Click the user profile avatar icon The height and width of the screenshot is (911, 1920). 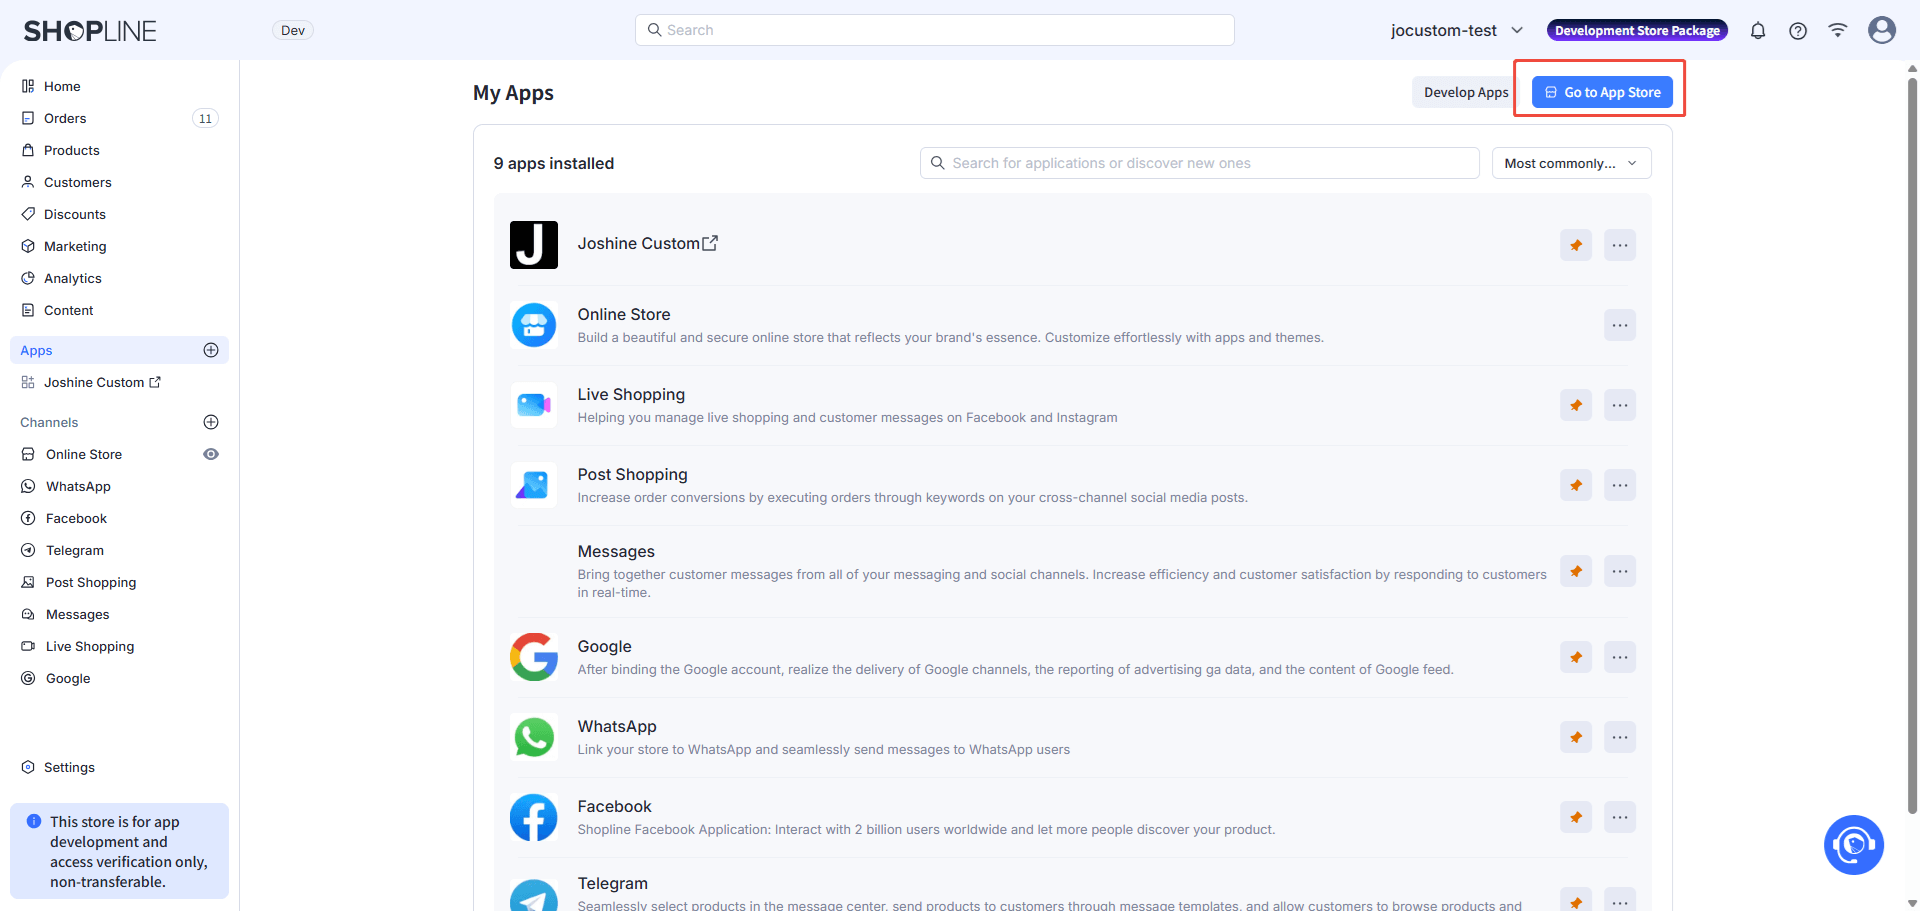click(x=1881, y=30)
